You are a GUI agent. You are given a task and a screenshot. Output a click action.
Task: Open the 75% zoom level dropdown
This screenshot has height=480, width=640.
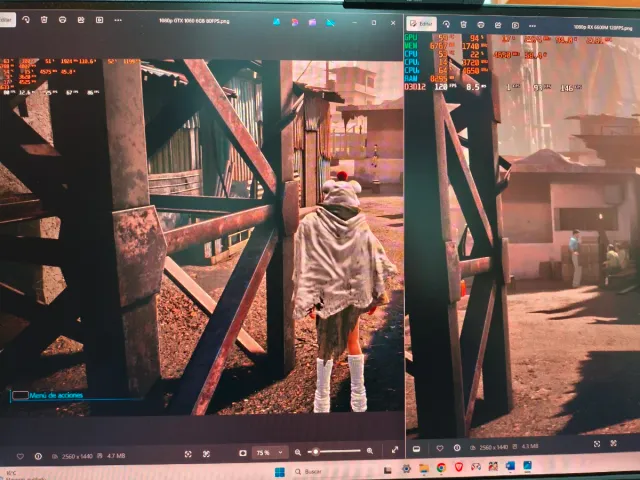coord(269,453)
